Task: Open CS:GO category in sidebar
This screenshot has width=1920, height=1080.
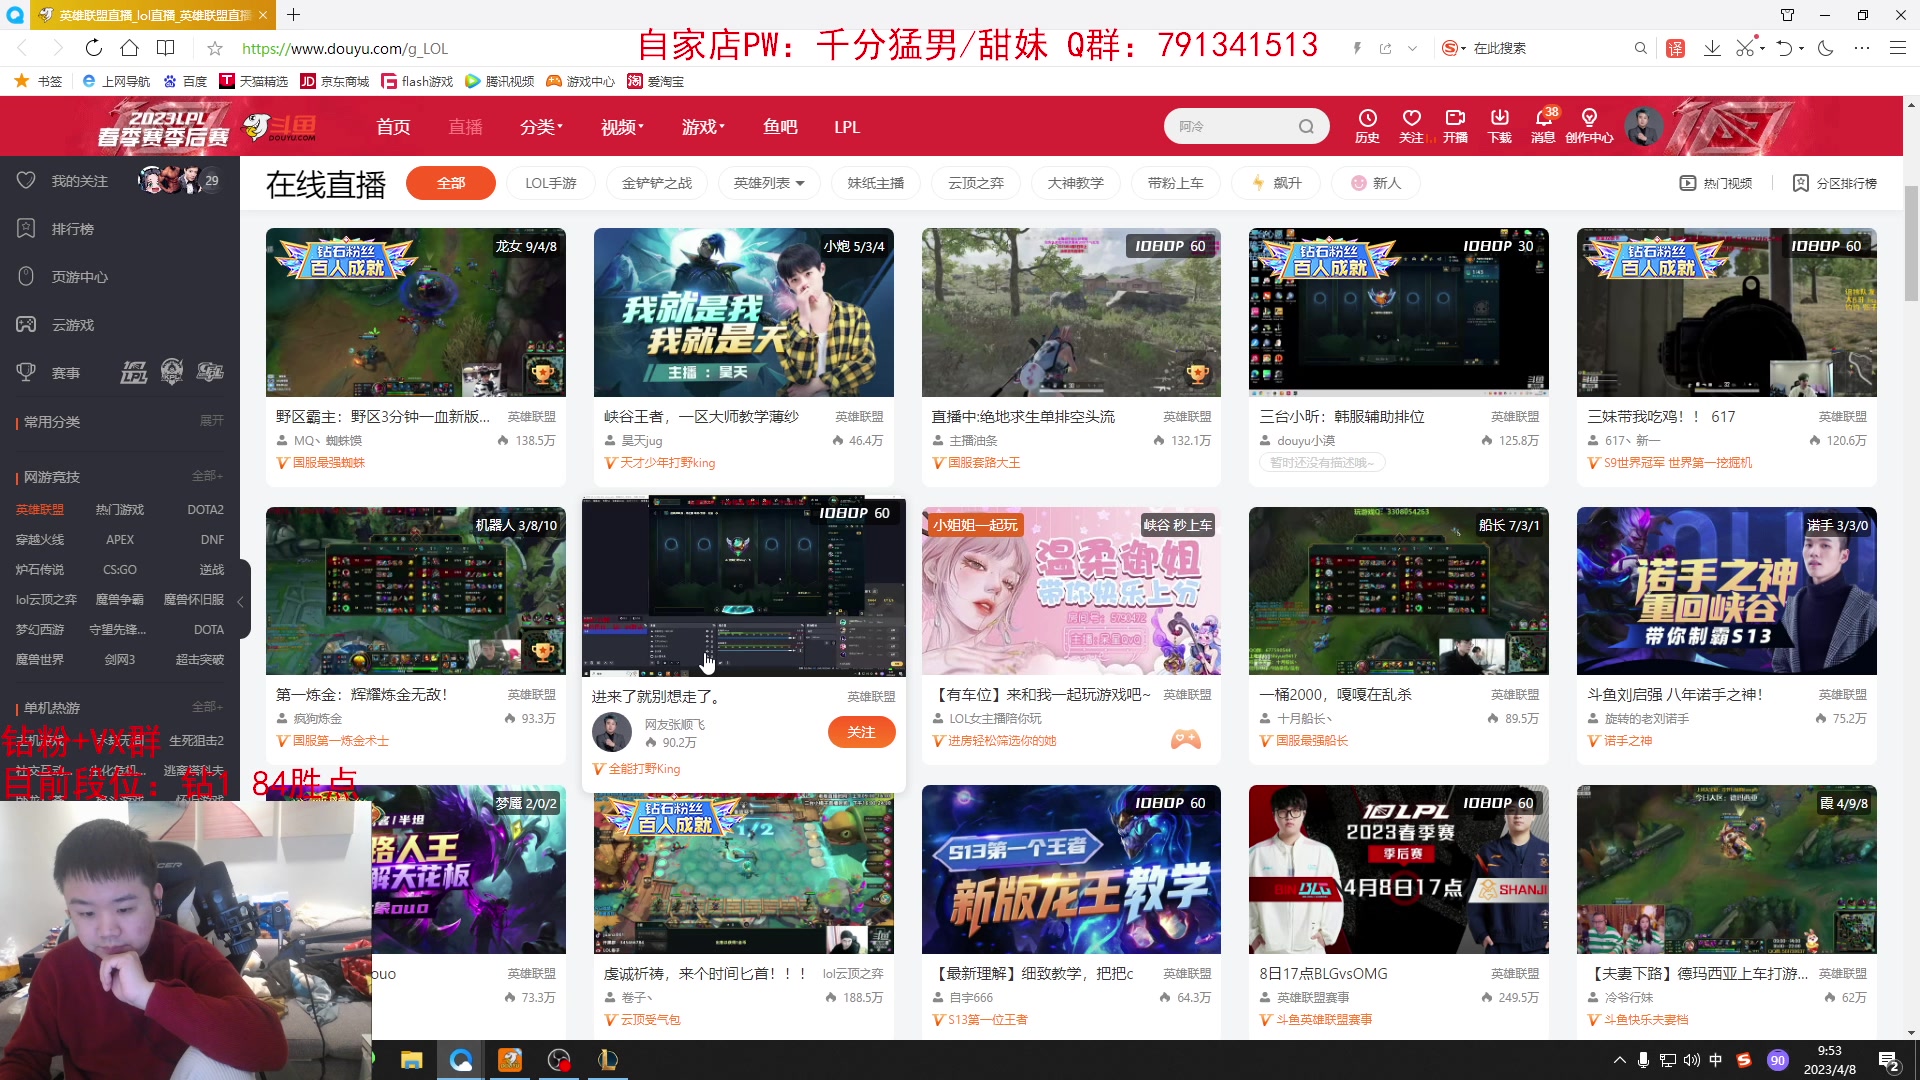Action: (x=120, y=570)
